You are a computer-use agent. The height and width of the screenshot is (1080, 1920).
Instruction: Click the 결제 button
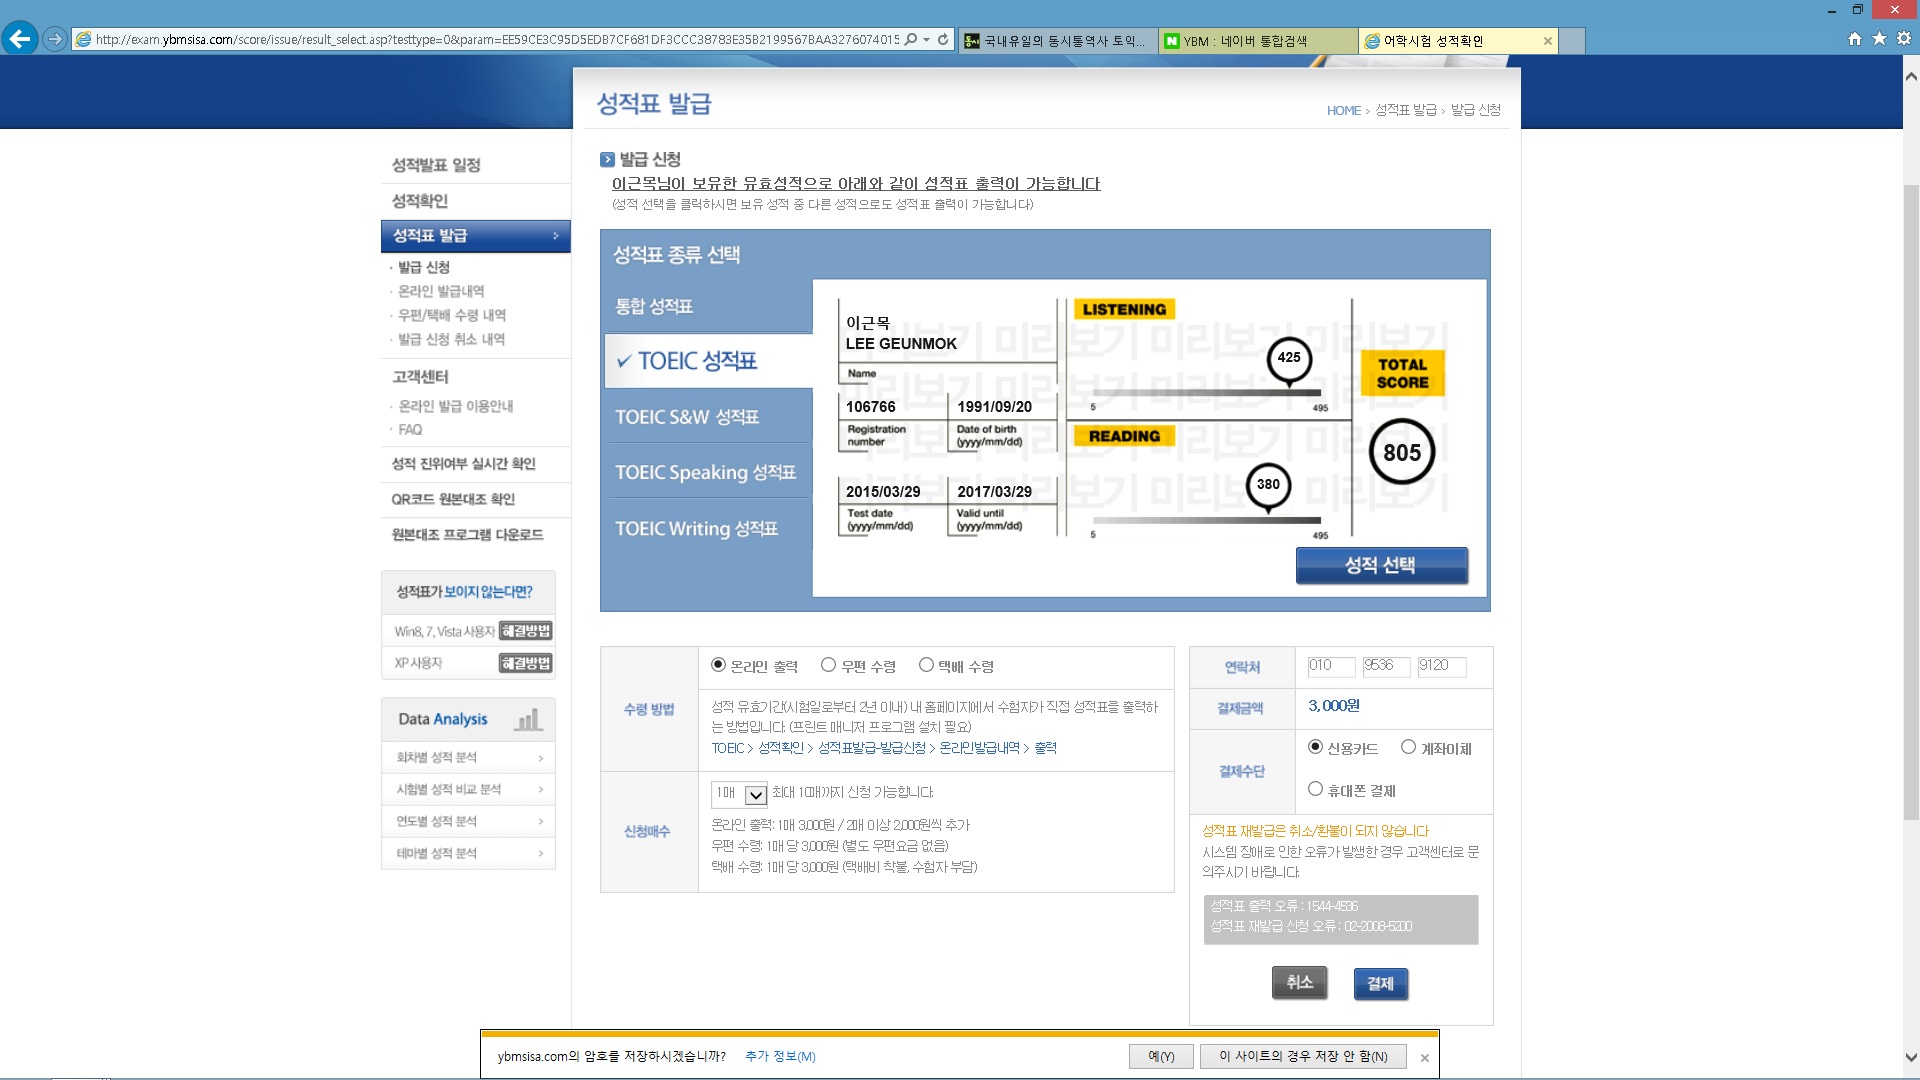pyautogui.click(x=1380, y=984)
